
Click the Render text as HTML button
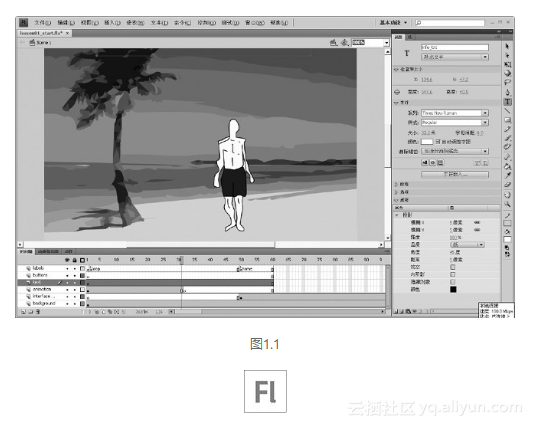click(432, 163)
